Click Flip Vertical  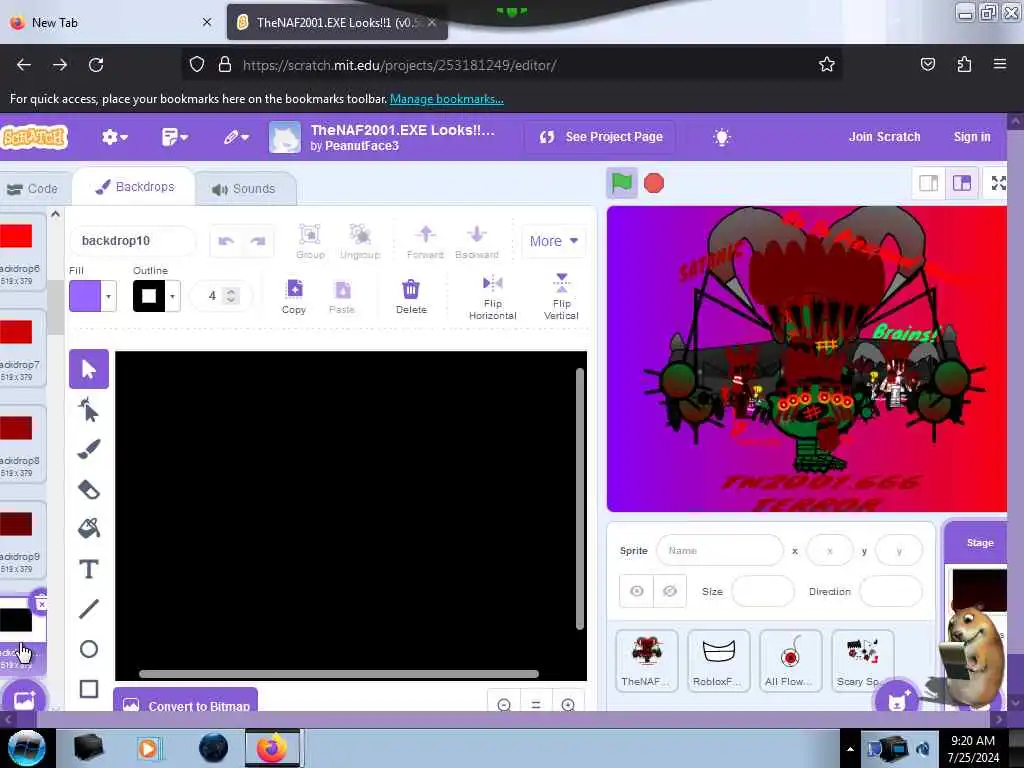(x=562, y=298)
